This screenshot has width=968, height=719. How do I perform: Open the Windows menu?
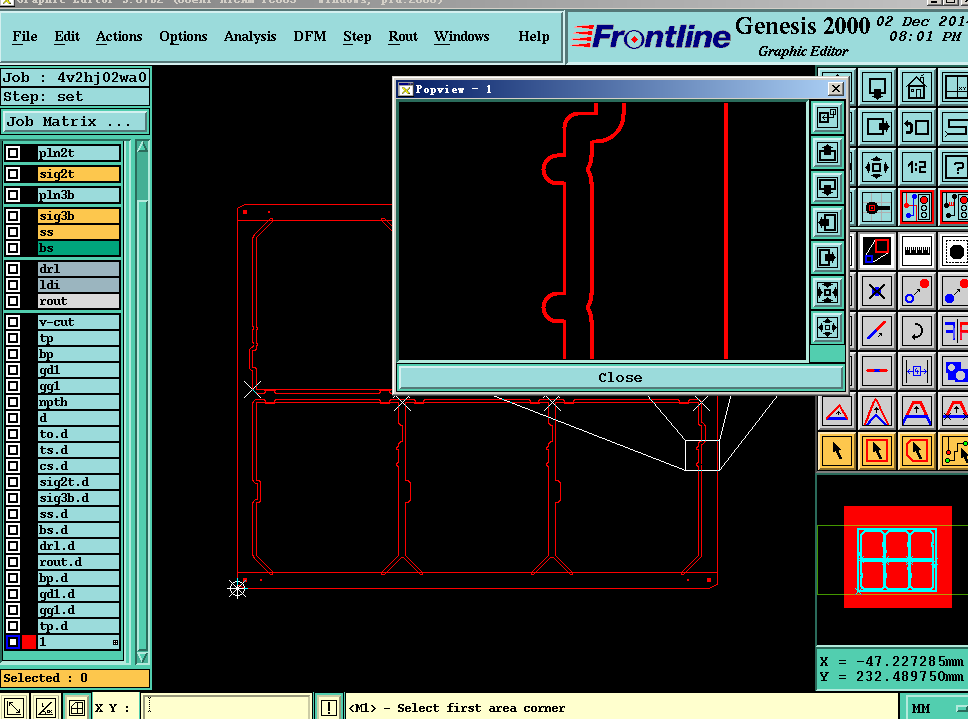coord(461,36)
